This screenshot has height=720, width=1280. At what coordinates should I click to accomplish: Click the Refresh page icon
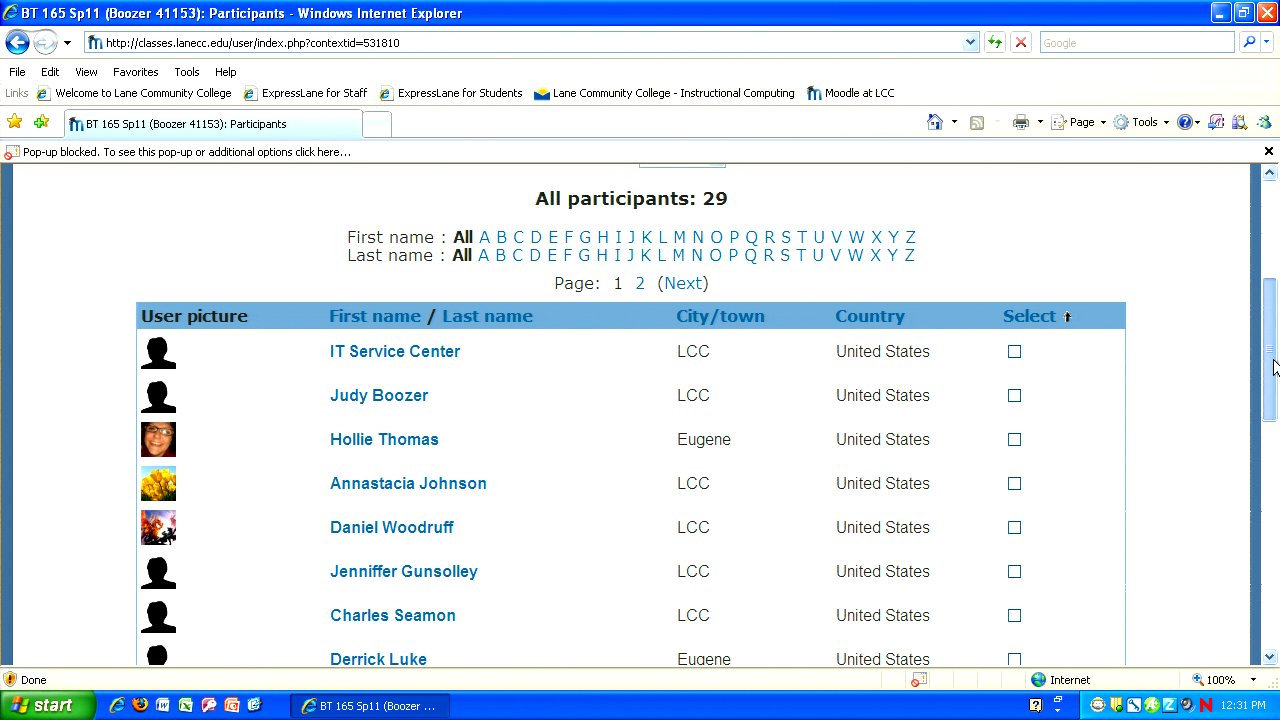[x=994, y=43]
